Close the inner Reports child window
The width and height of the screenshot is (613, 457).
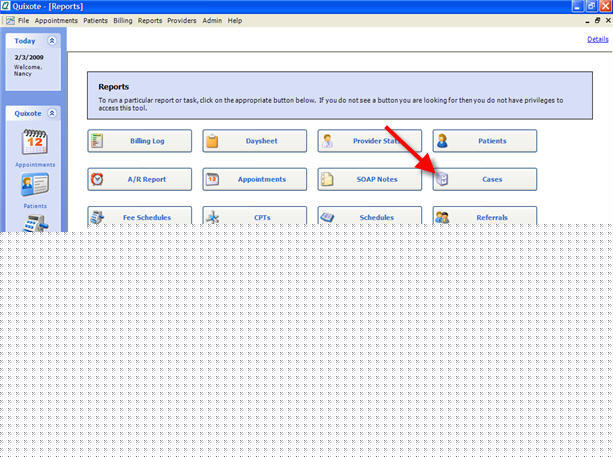(x=608, y=20)
